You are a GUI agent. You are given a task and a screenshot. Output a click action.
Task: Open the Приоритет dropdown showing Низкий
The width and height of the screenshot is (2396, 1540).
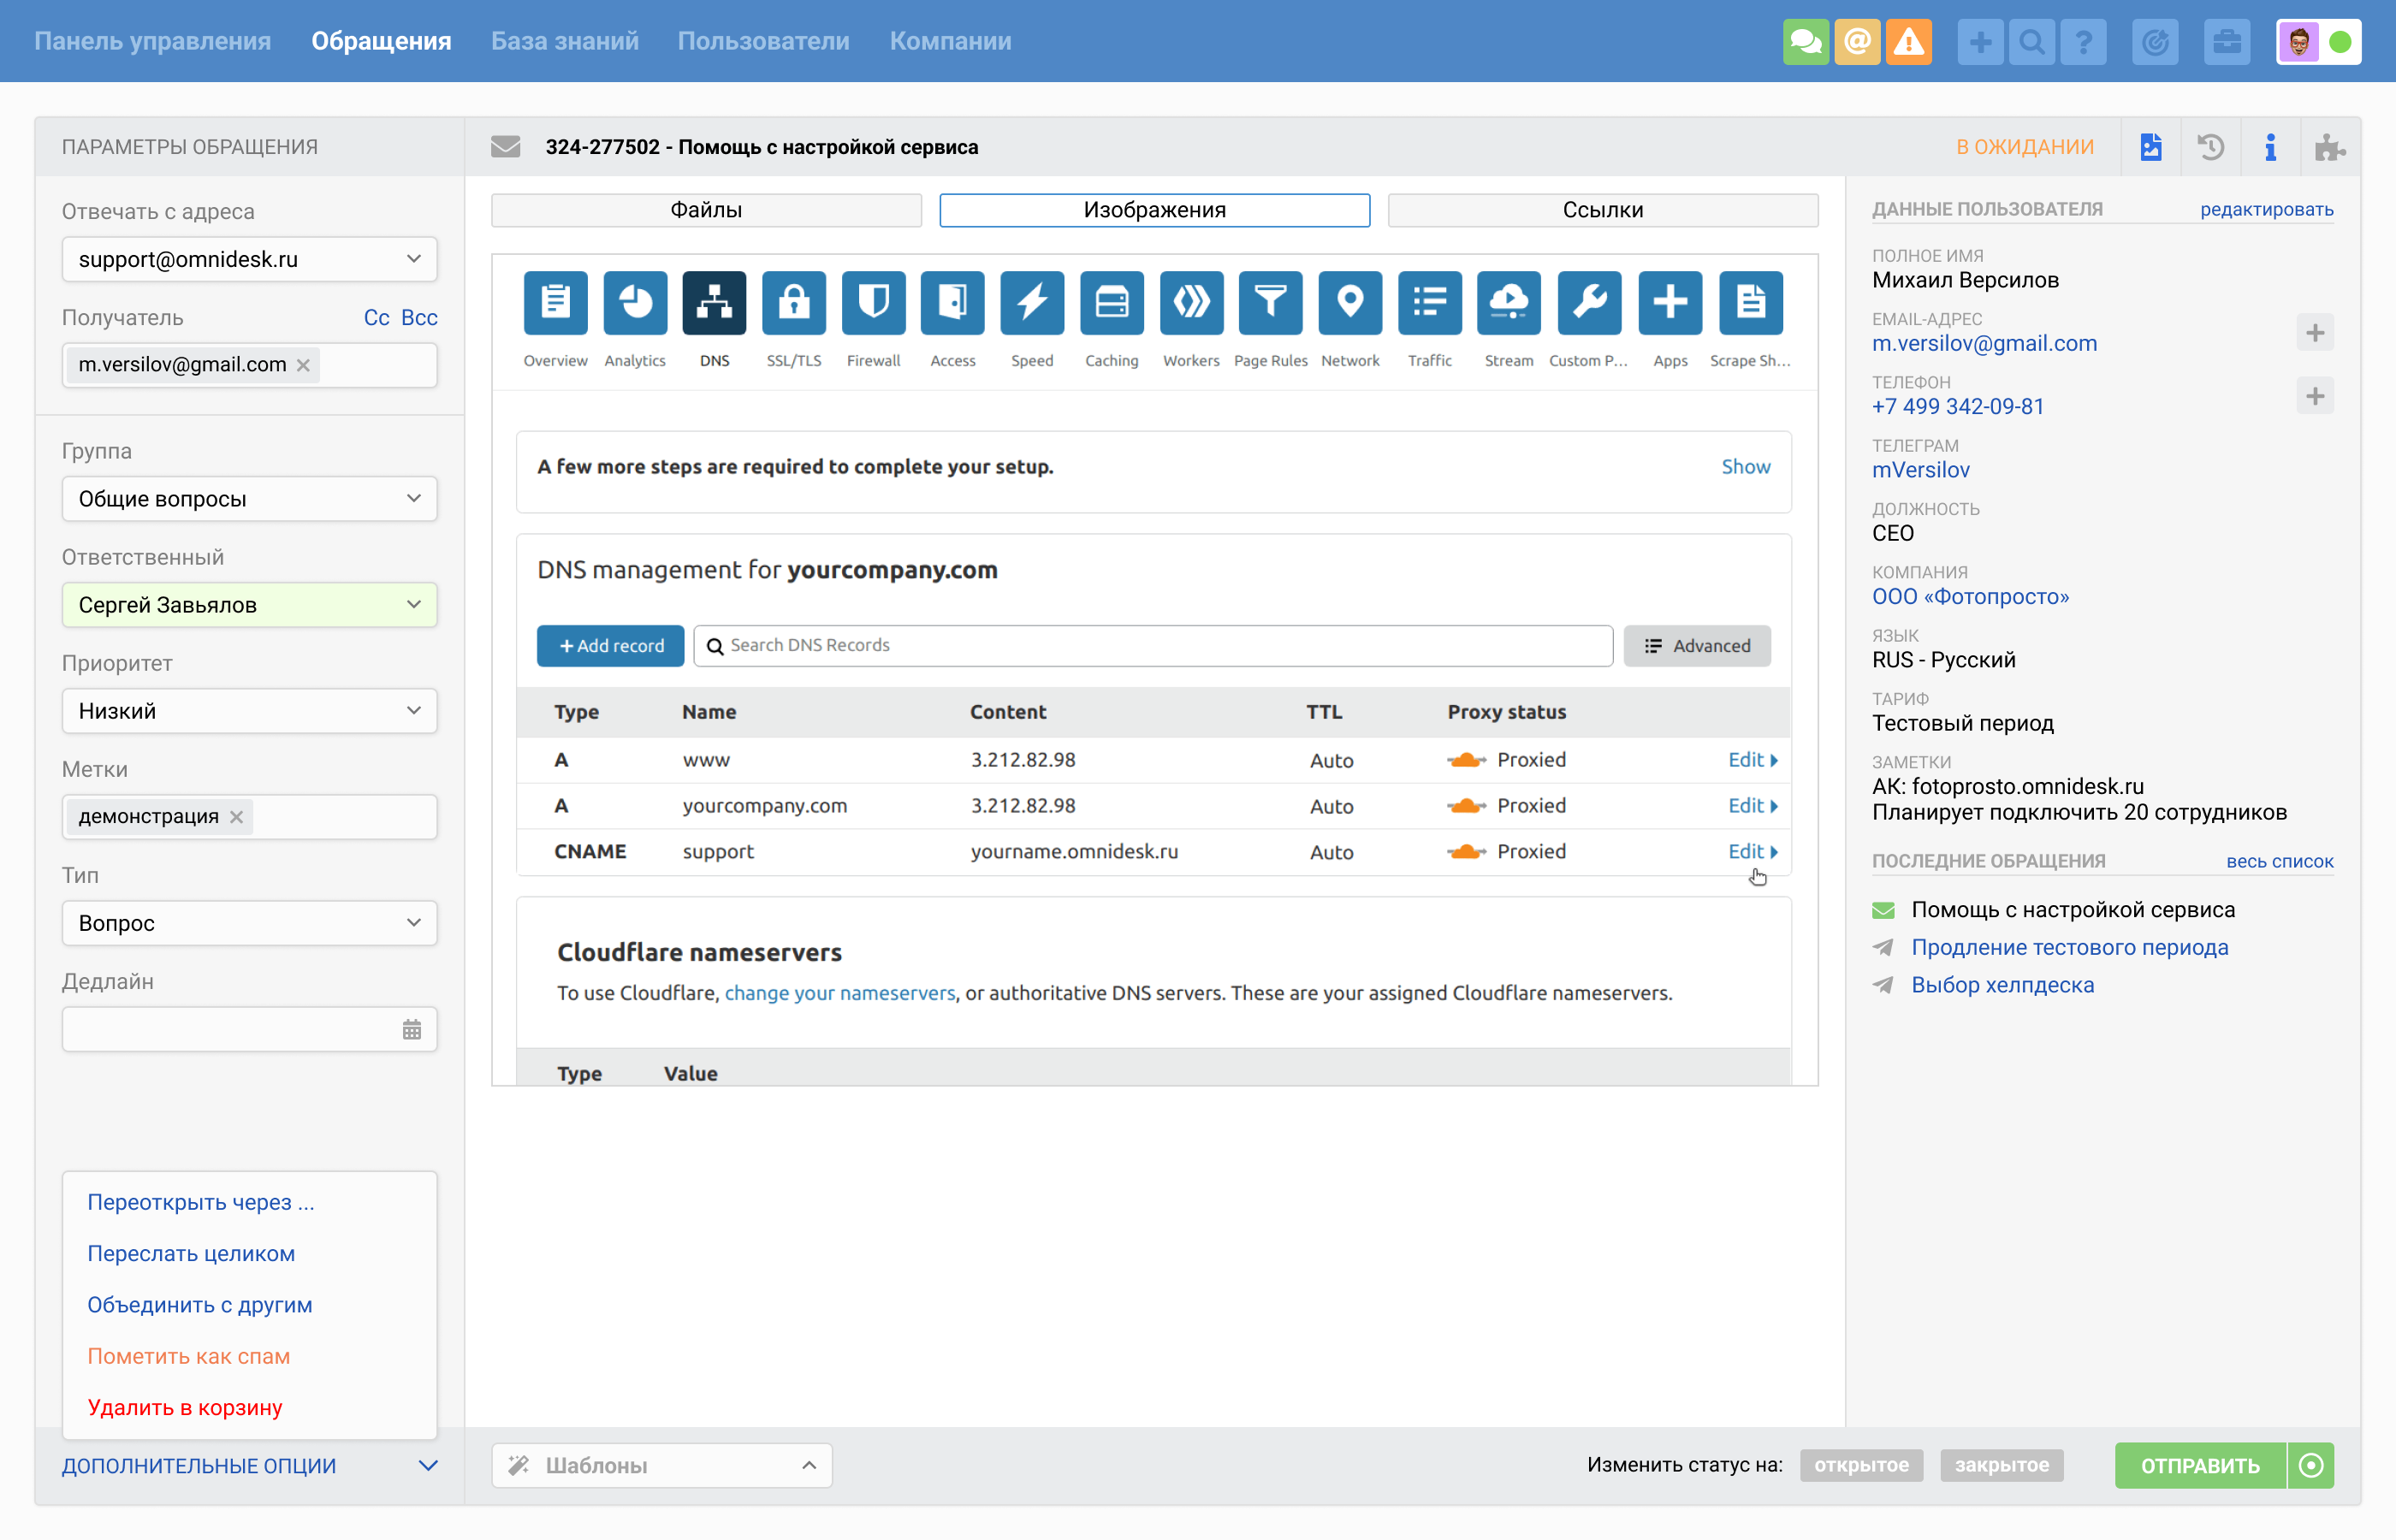249,711
